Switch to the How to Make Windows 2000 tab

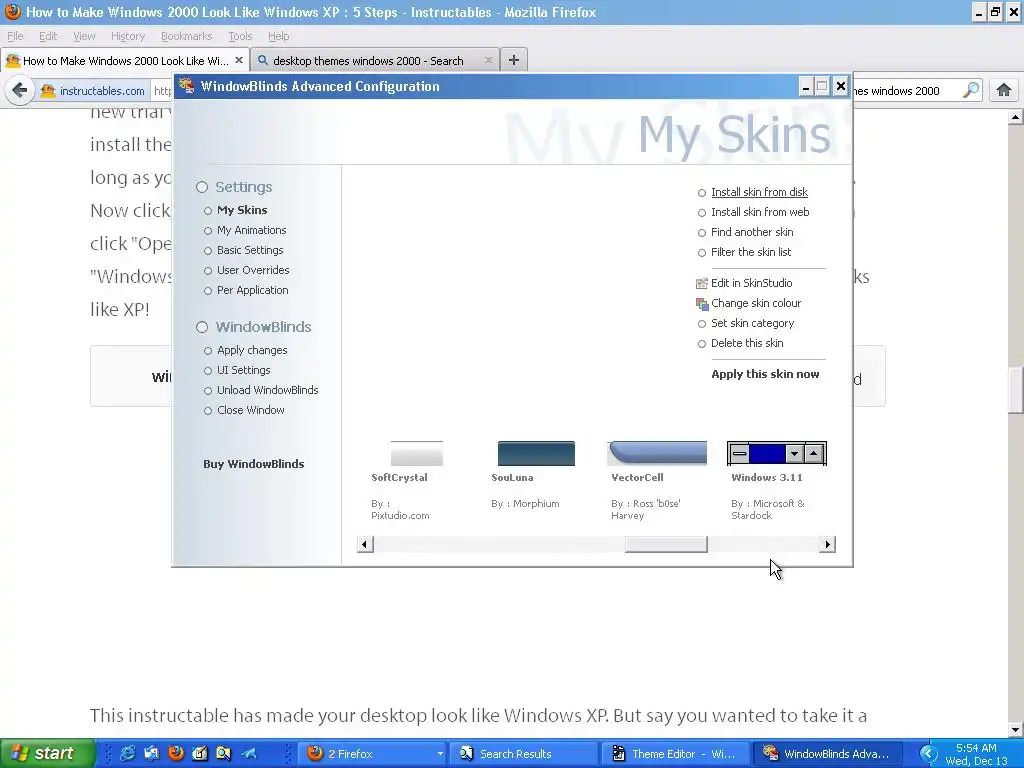(125, 61)
